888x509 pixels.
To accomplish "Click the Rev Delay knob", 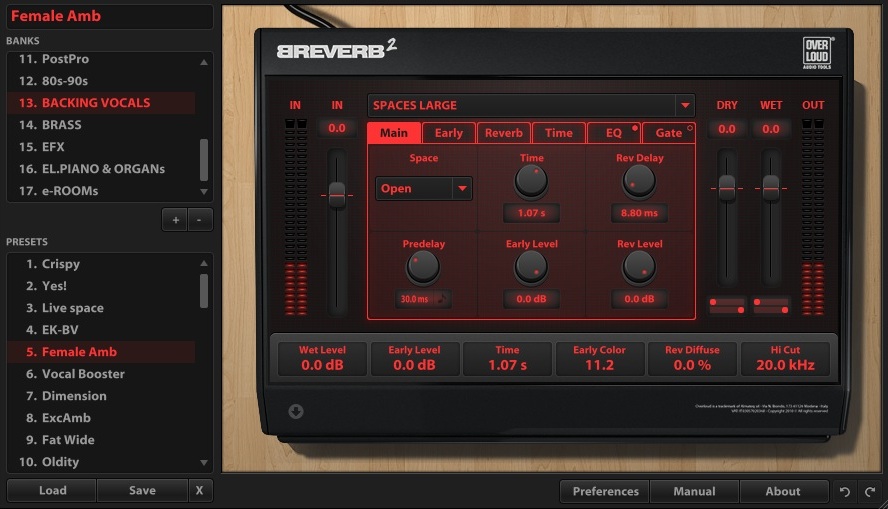I will point(639,181).
